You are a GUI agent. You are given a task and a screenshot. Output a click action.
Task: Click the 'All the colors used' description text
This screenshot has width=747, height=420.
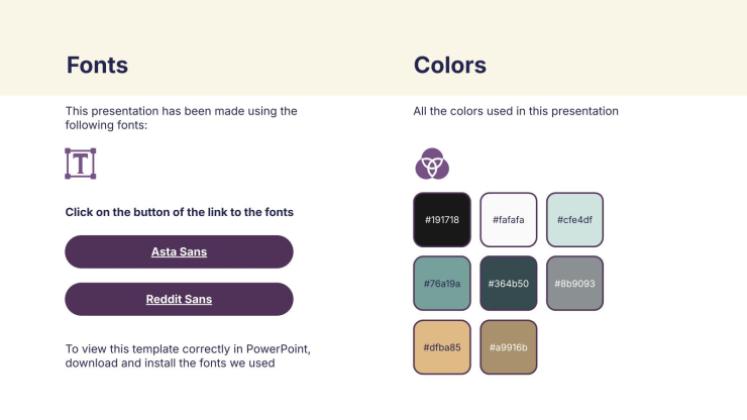pos(516,111)
